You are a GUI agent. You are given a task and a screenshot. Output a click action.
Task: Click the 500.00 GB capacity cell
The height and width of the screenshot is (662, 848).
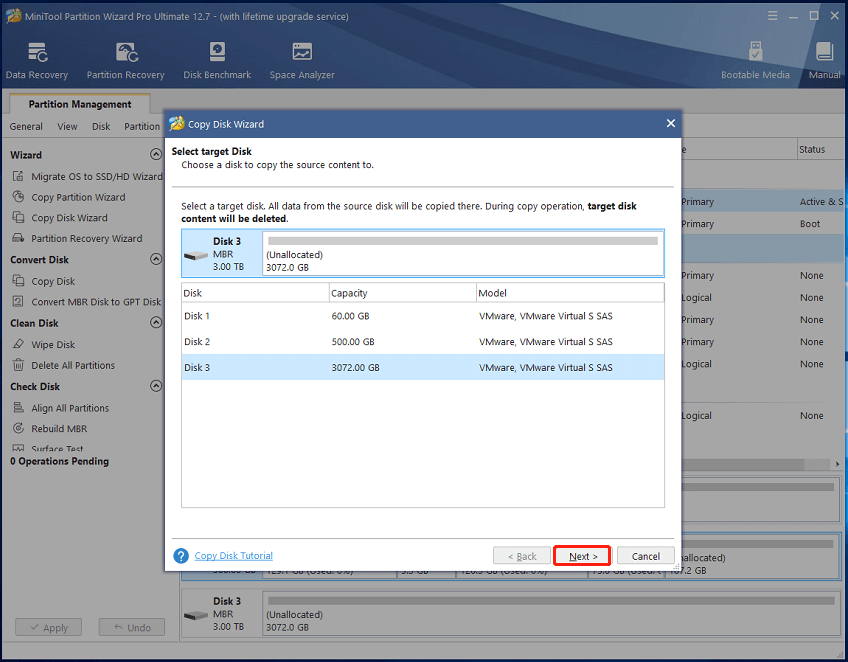point(353,342)
